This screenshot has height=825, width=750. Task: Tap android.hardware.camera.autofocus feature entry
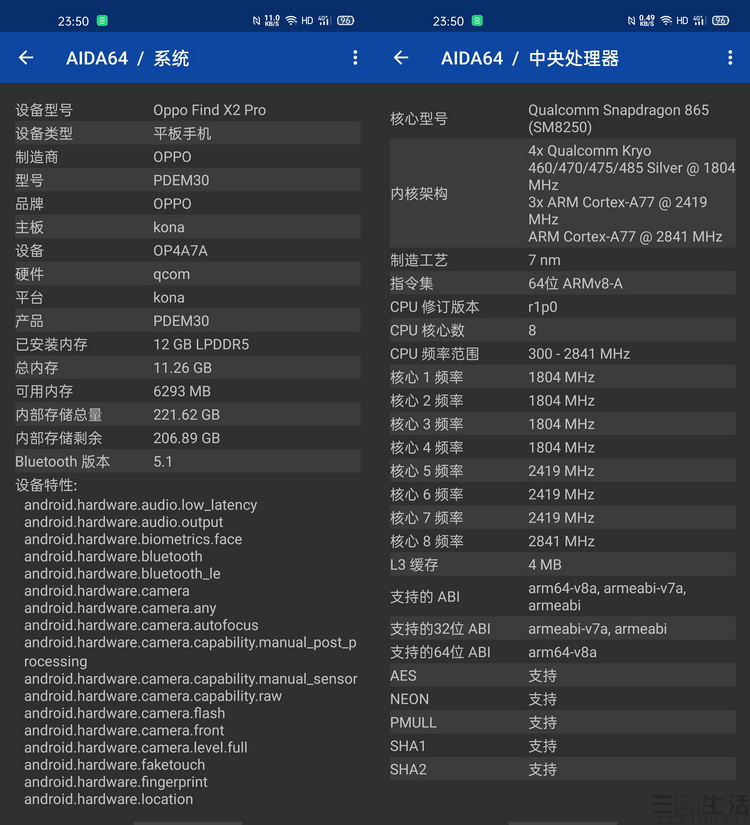click(141, 625)
